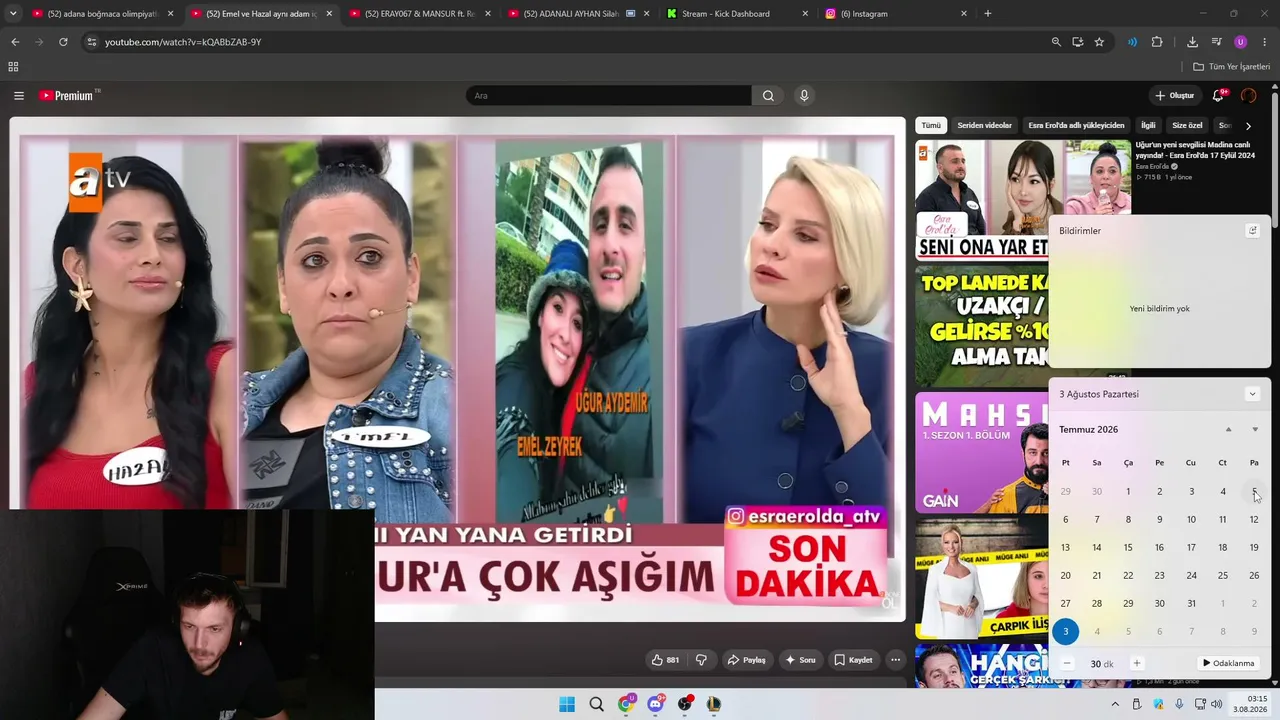Open more actions three-dot menu under video
The image size is (1280, 720).
(895, 660)
